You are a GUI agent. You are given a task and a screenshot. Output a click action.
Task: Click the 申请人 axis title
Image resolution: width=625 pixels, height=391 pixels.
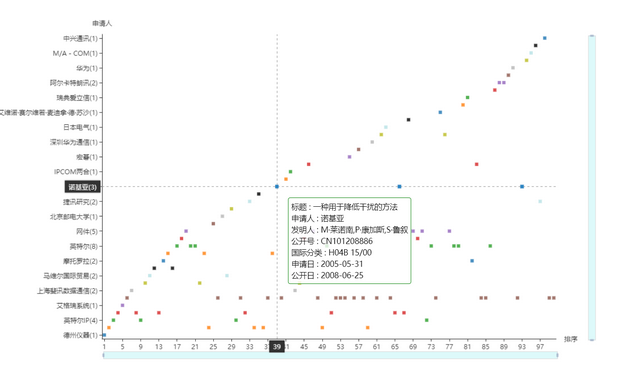point(102,24)
